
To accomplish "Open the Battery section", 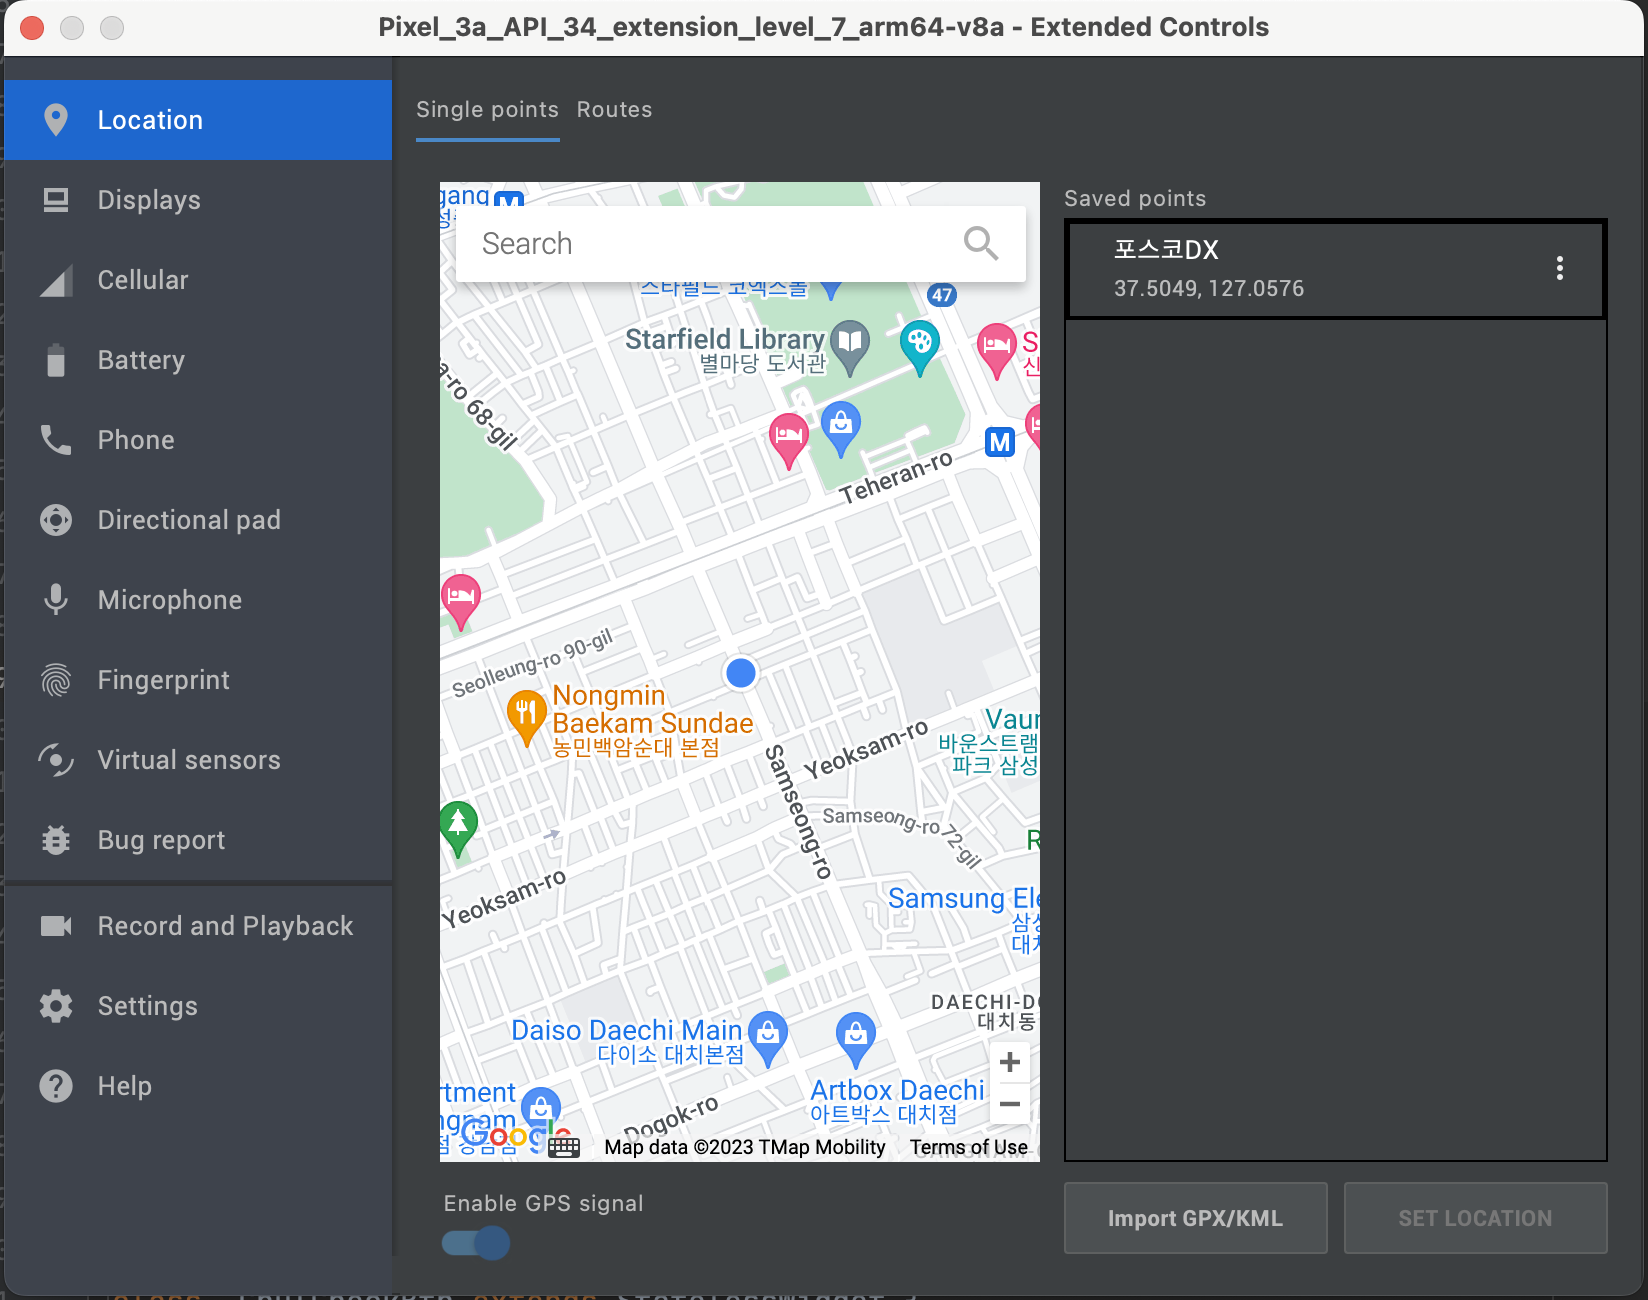I will click(198, 360).
